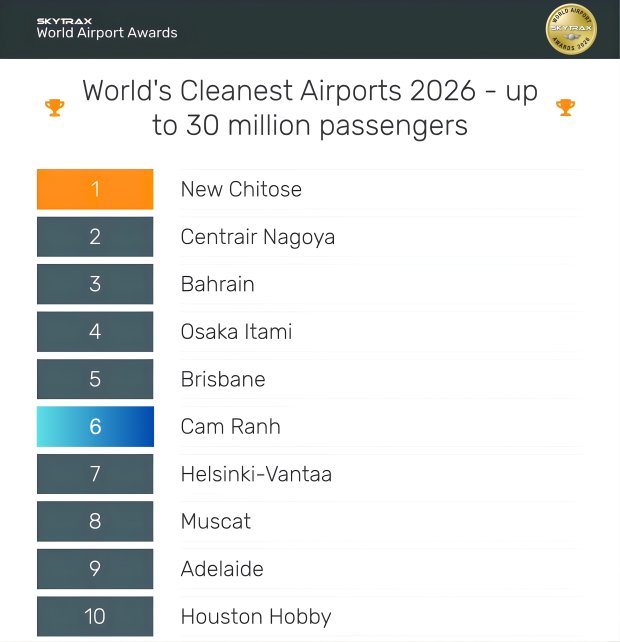Open the Osaka Itami airport entry
The height and width of the screenshot is (642, 620).
click(x=236, y=331)
